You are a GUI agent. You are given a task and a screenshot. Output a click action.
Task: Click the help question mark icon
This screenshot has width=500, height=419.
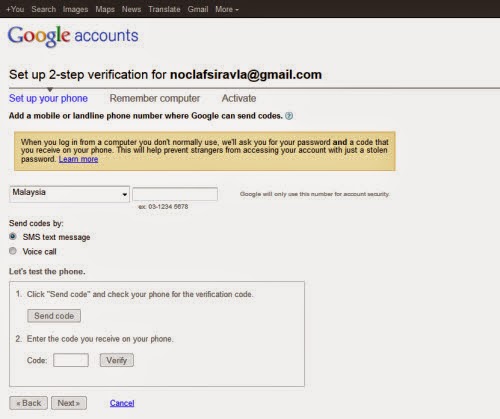(289, 116)
